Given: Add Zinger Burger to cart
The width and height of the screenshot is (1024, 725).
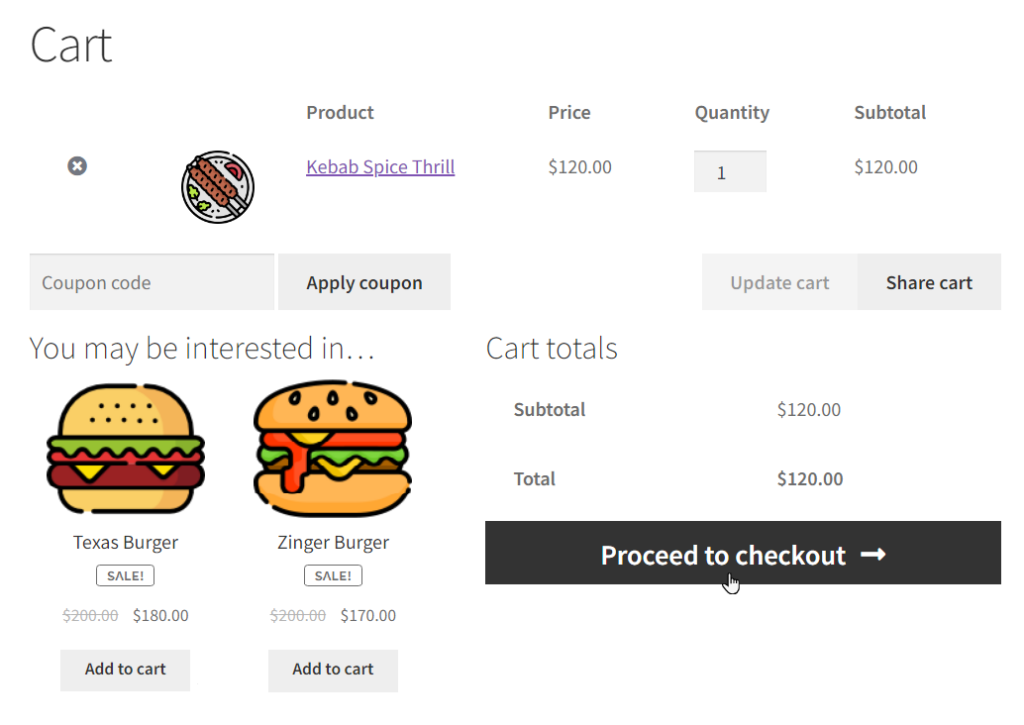Looking at the screenshot, I should point(333,669).
